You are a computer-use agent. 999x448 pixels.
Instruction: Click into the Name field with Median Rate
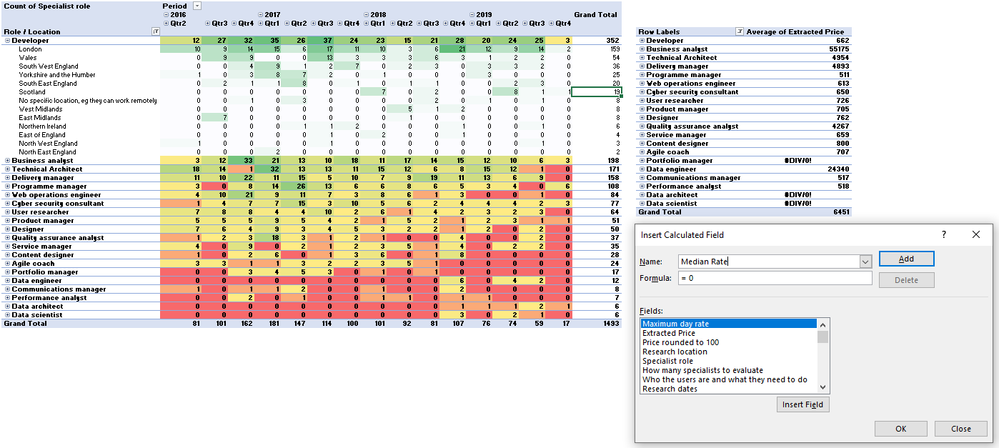click(x=768, y=261)
